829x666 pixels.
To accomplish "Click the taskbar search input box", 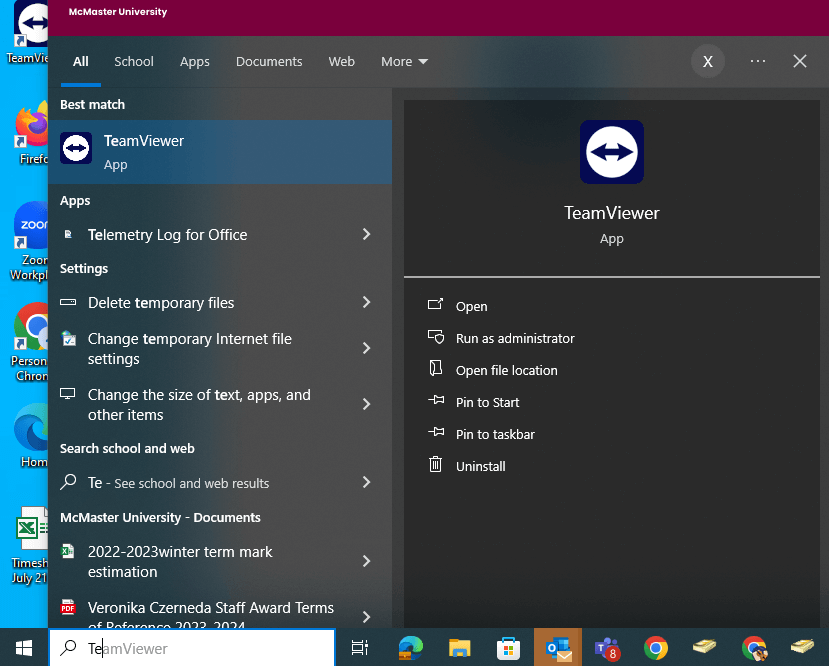I will pos(192,648).
